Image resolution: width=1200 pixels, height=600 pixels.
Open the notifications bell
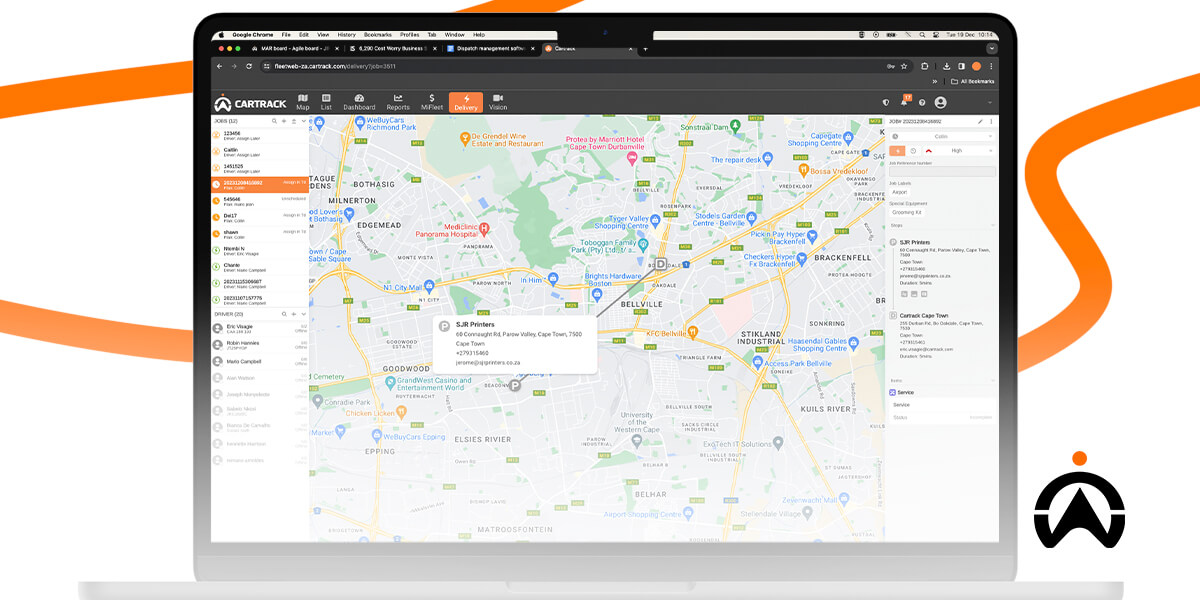click(x=903, y=102)
